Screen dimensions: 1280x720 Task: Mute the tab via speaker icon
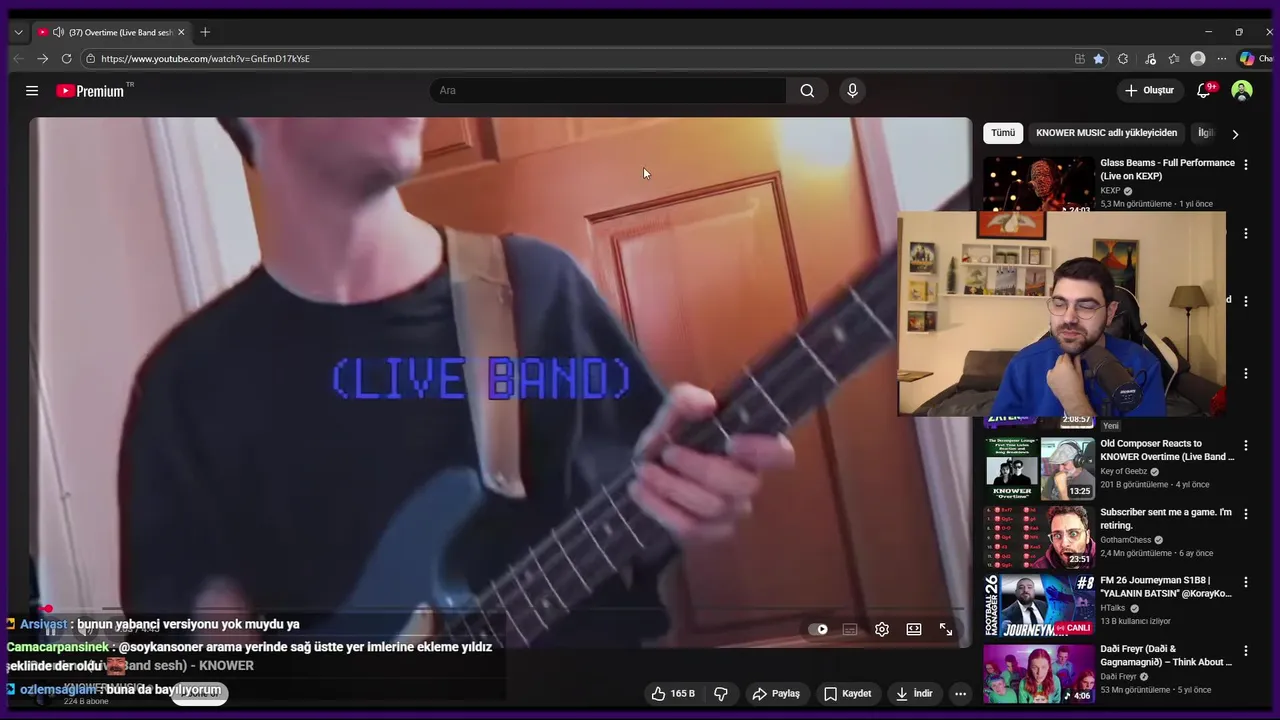click(x=58, y=32)
